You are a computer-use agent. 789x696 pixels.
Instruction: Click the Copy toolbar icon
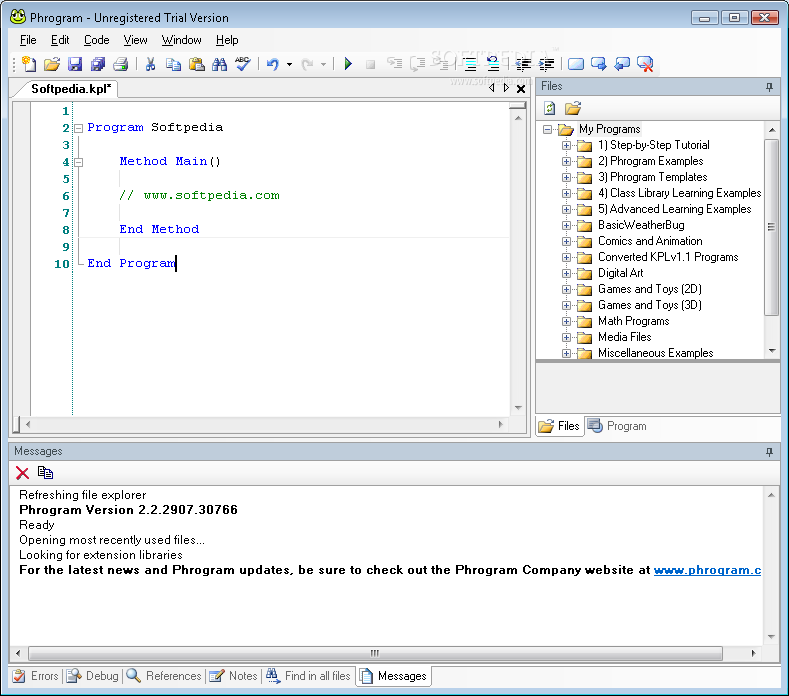[173, 64]
